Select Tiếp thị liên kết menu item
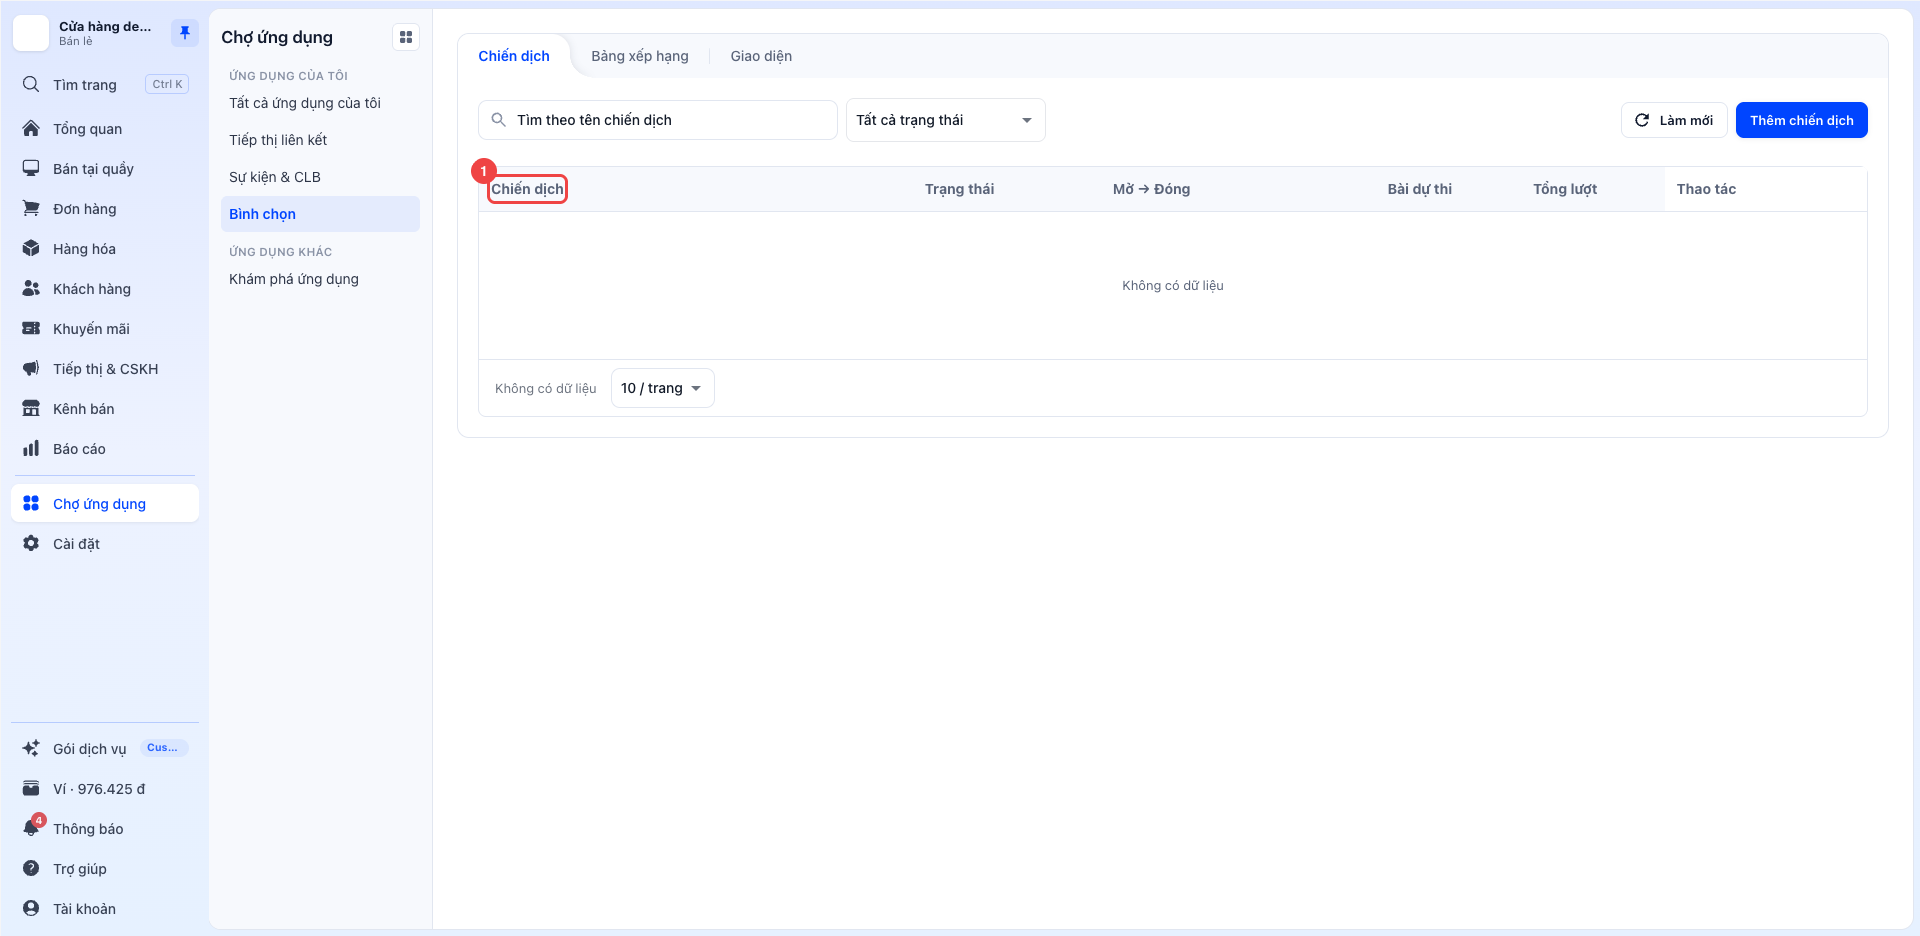 (x=320, y=140)
